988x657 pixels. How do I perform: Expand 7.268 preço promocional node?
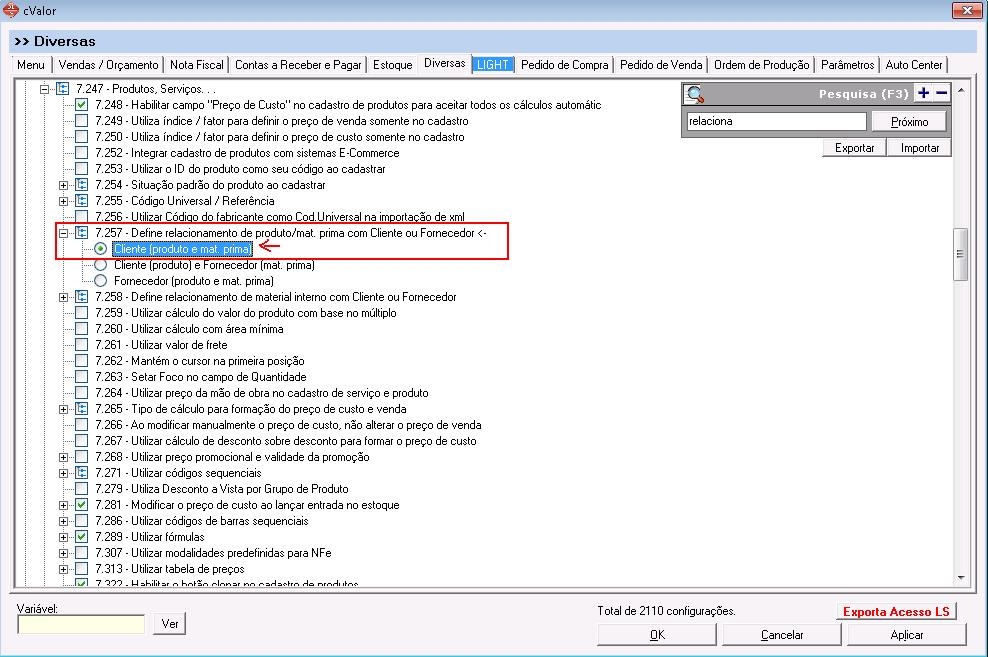click(x=64, y=457)
